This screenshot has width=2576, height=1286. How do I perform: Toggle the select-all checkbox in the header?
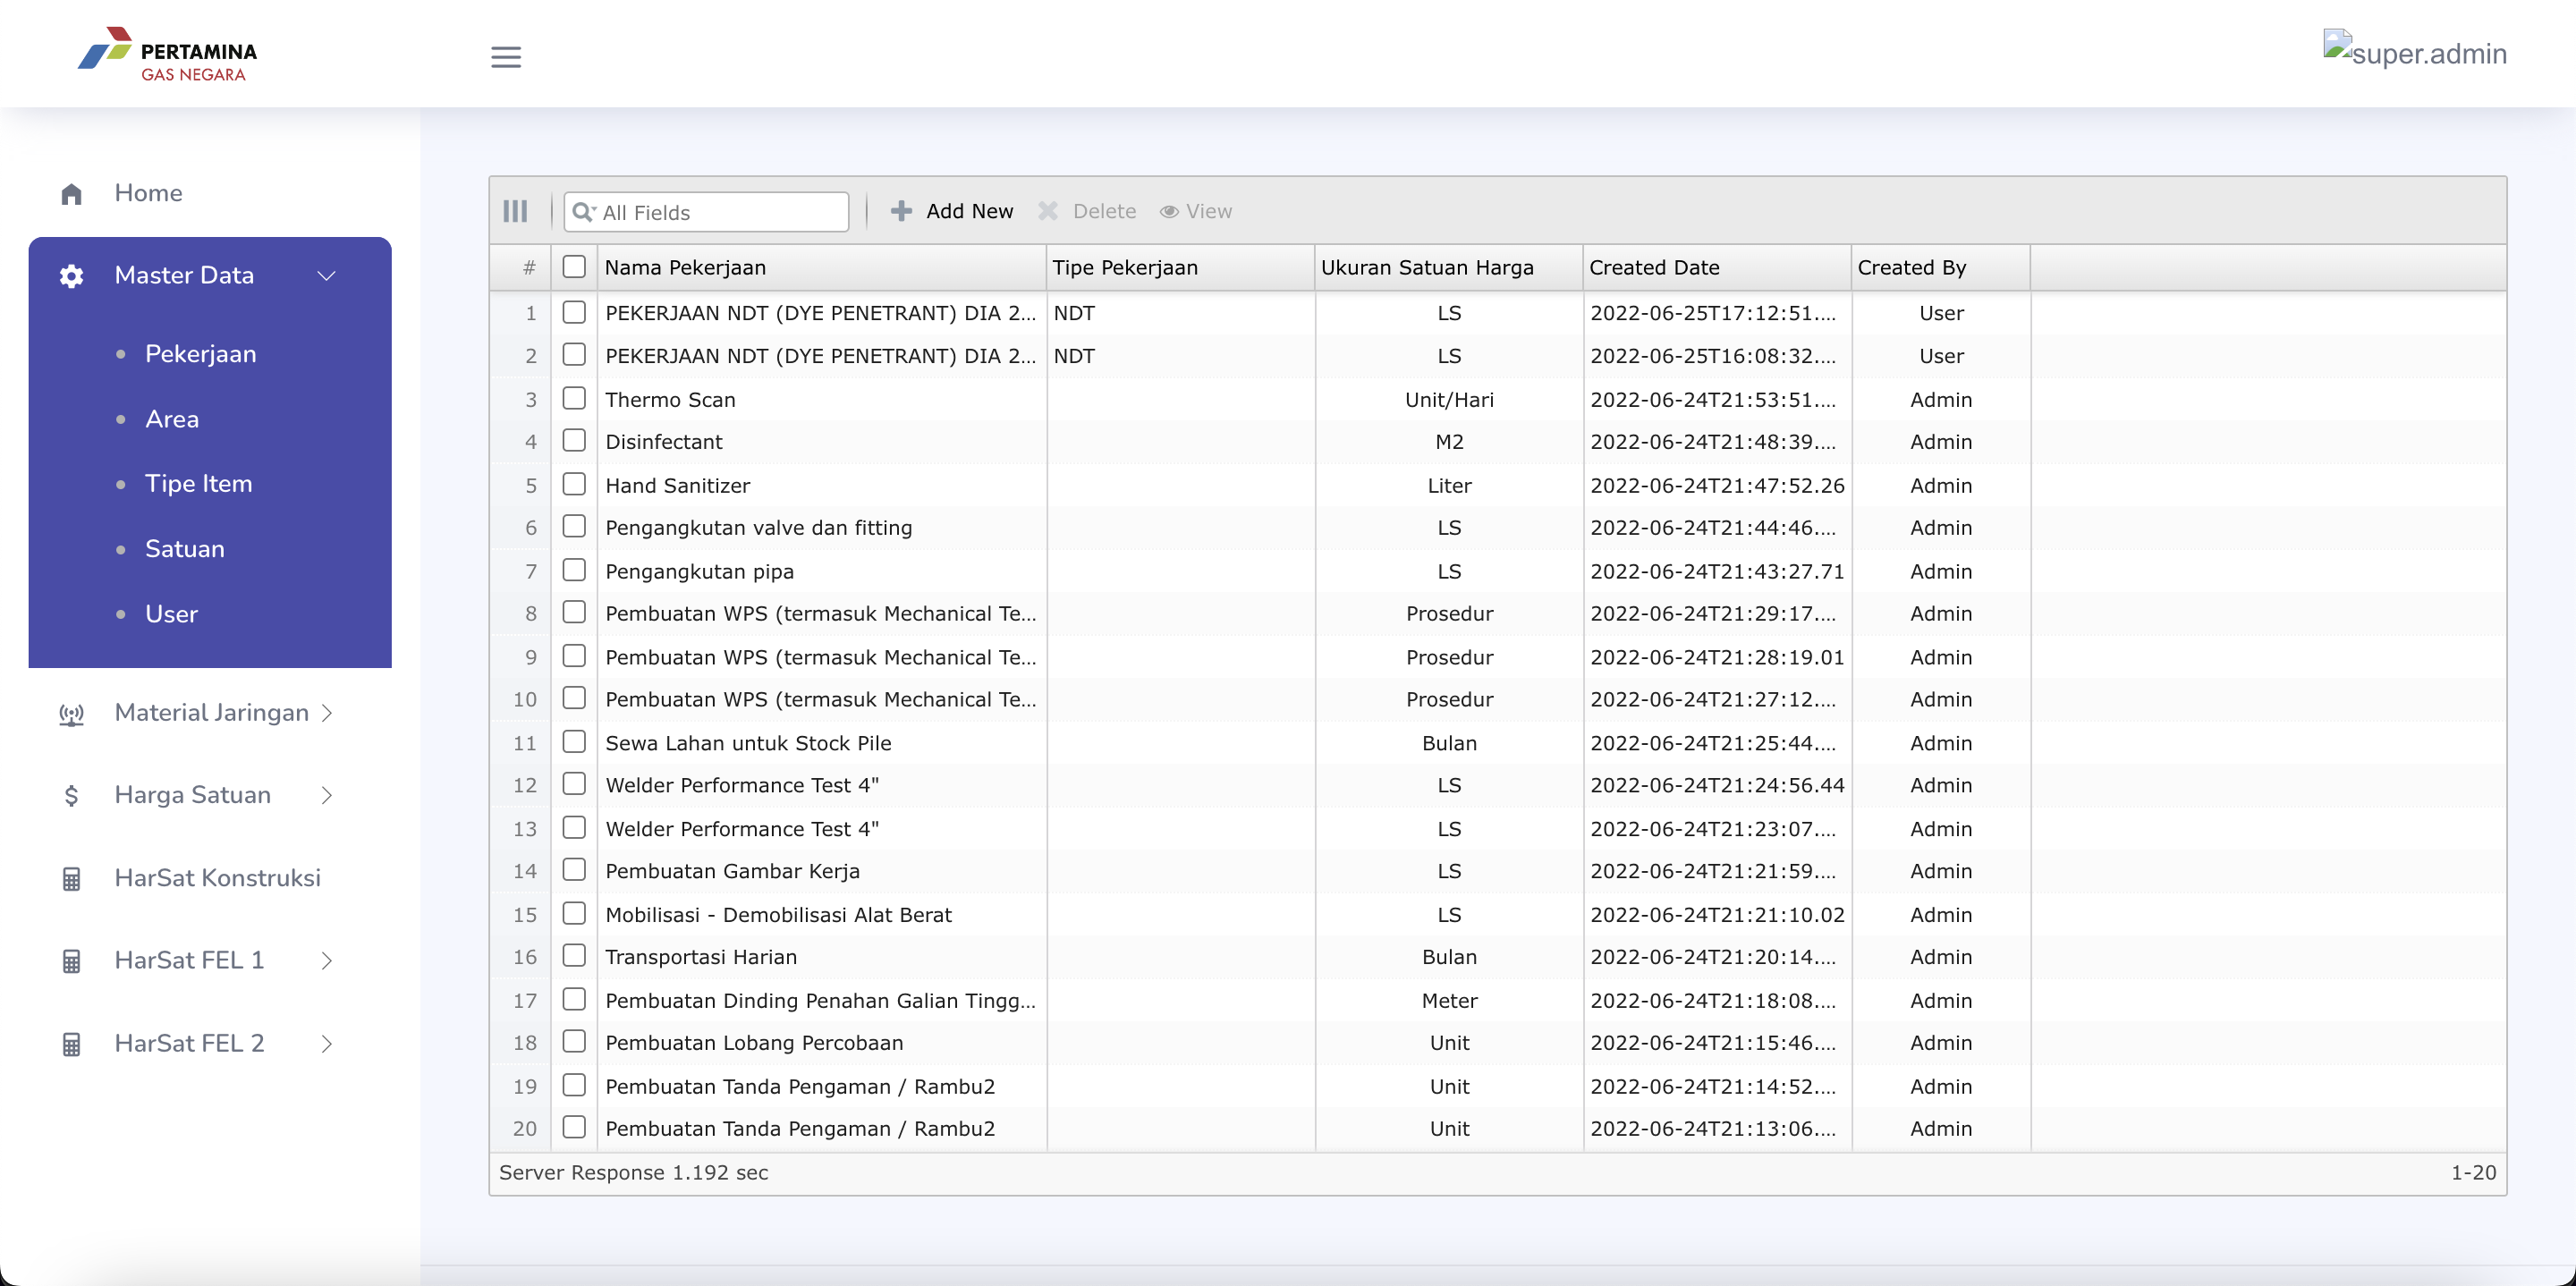click(574, 266)
